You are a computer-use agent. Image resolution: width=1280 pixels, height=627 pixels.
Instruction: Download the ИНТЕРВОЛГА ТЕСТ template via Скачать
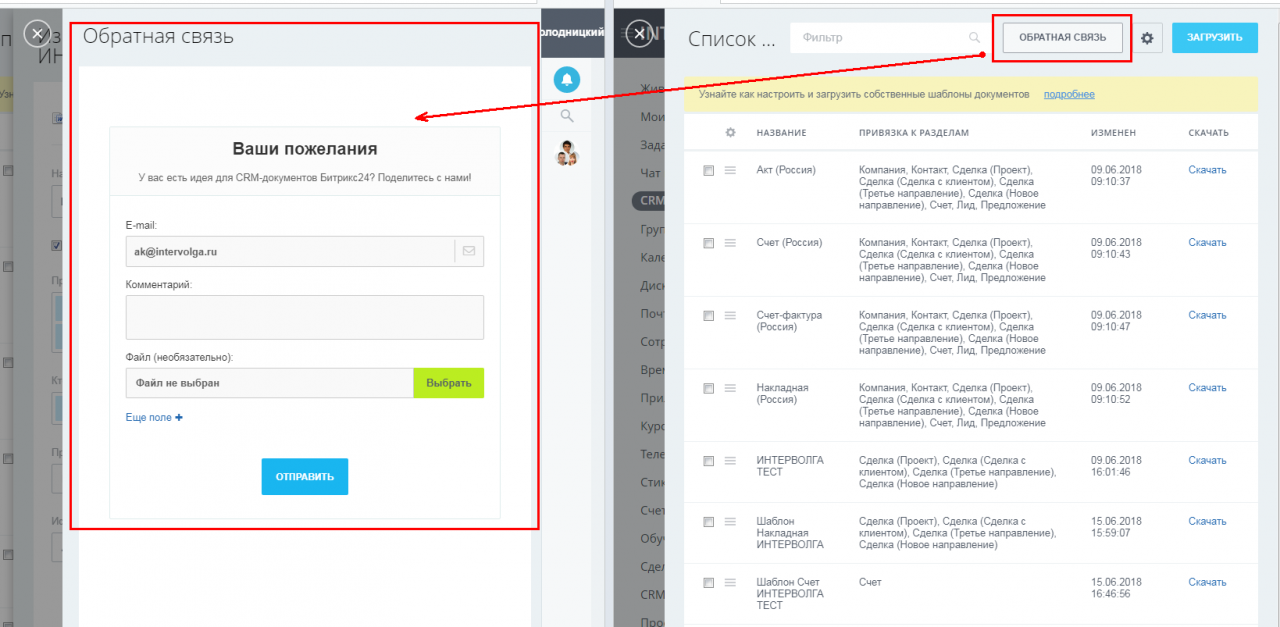[x=1207, y=460]
